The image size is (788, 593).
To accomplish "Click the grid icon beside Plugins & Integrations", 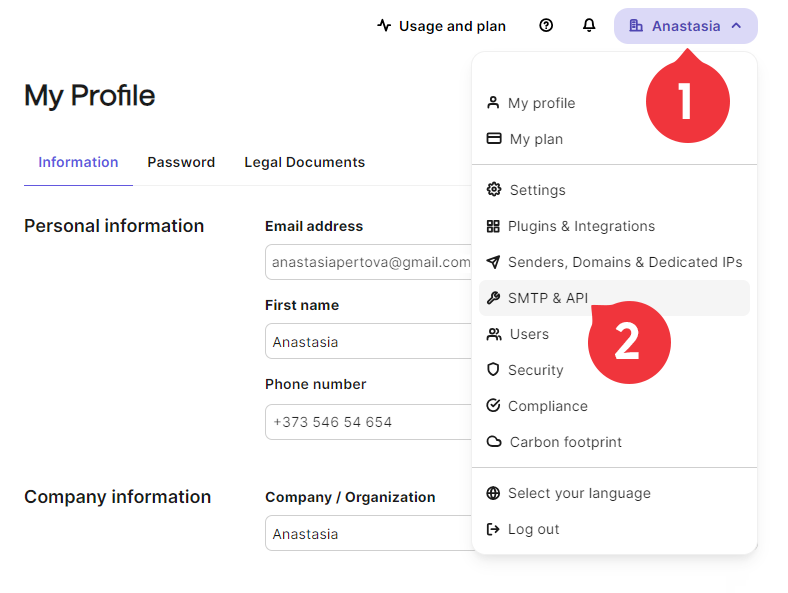I will (493, 226).
